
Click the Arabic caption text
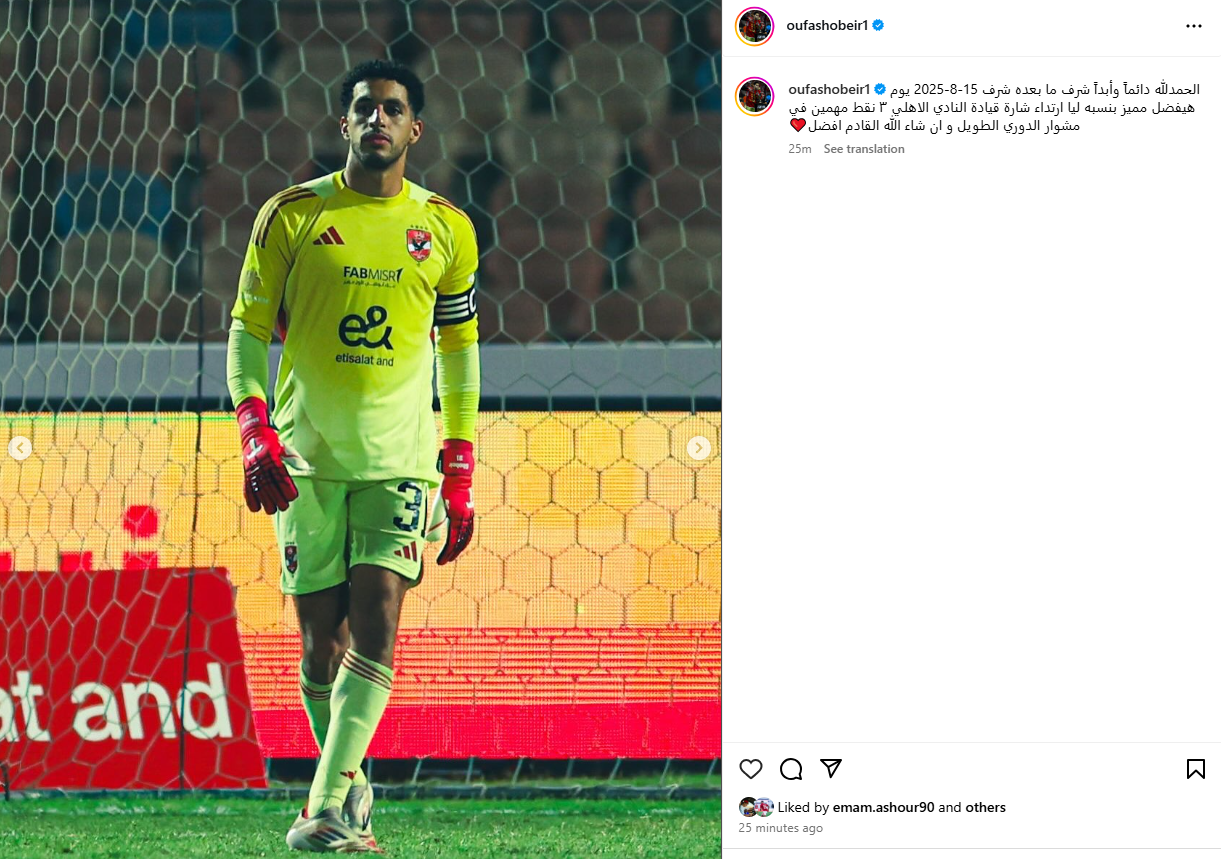[995, 107]
